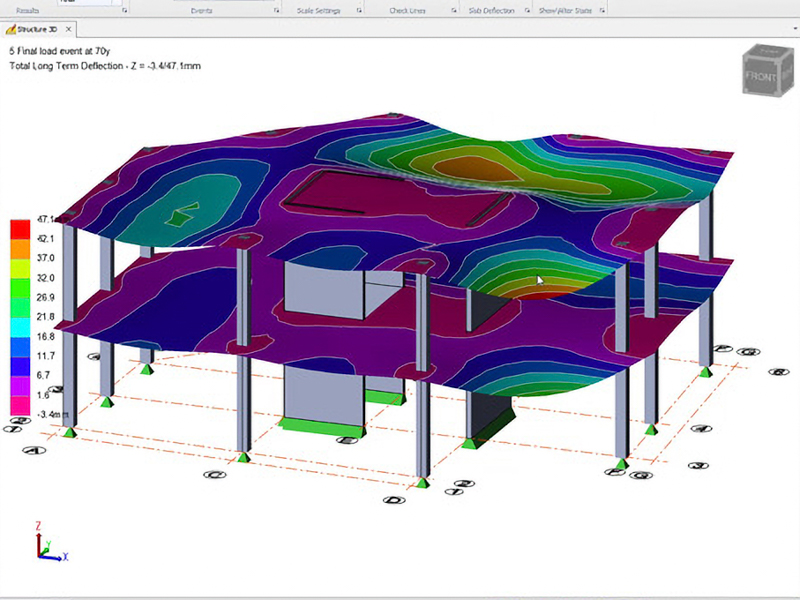800x600 pixels.
Task: Open the Events group dialog launcher
Action: 277,10
